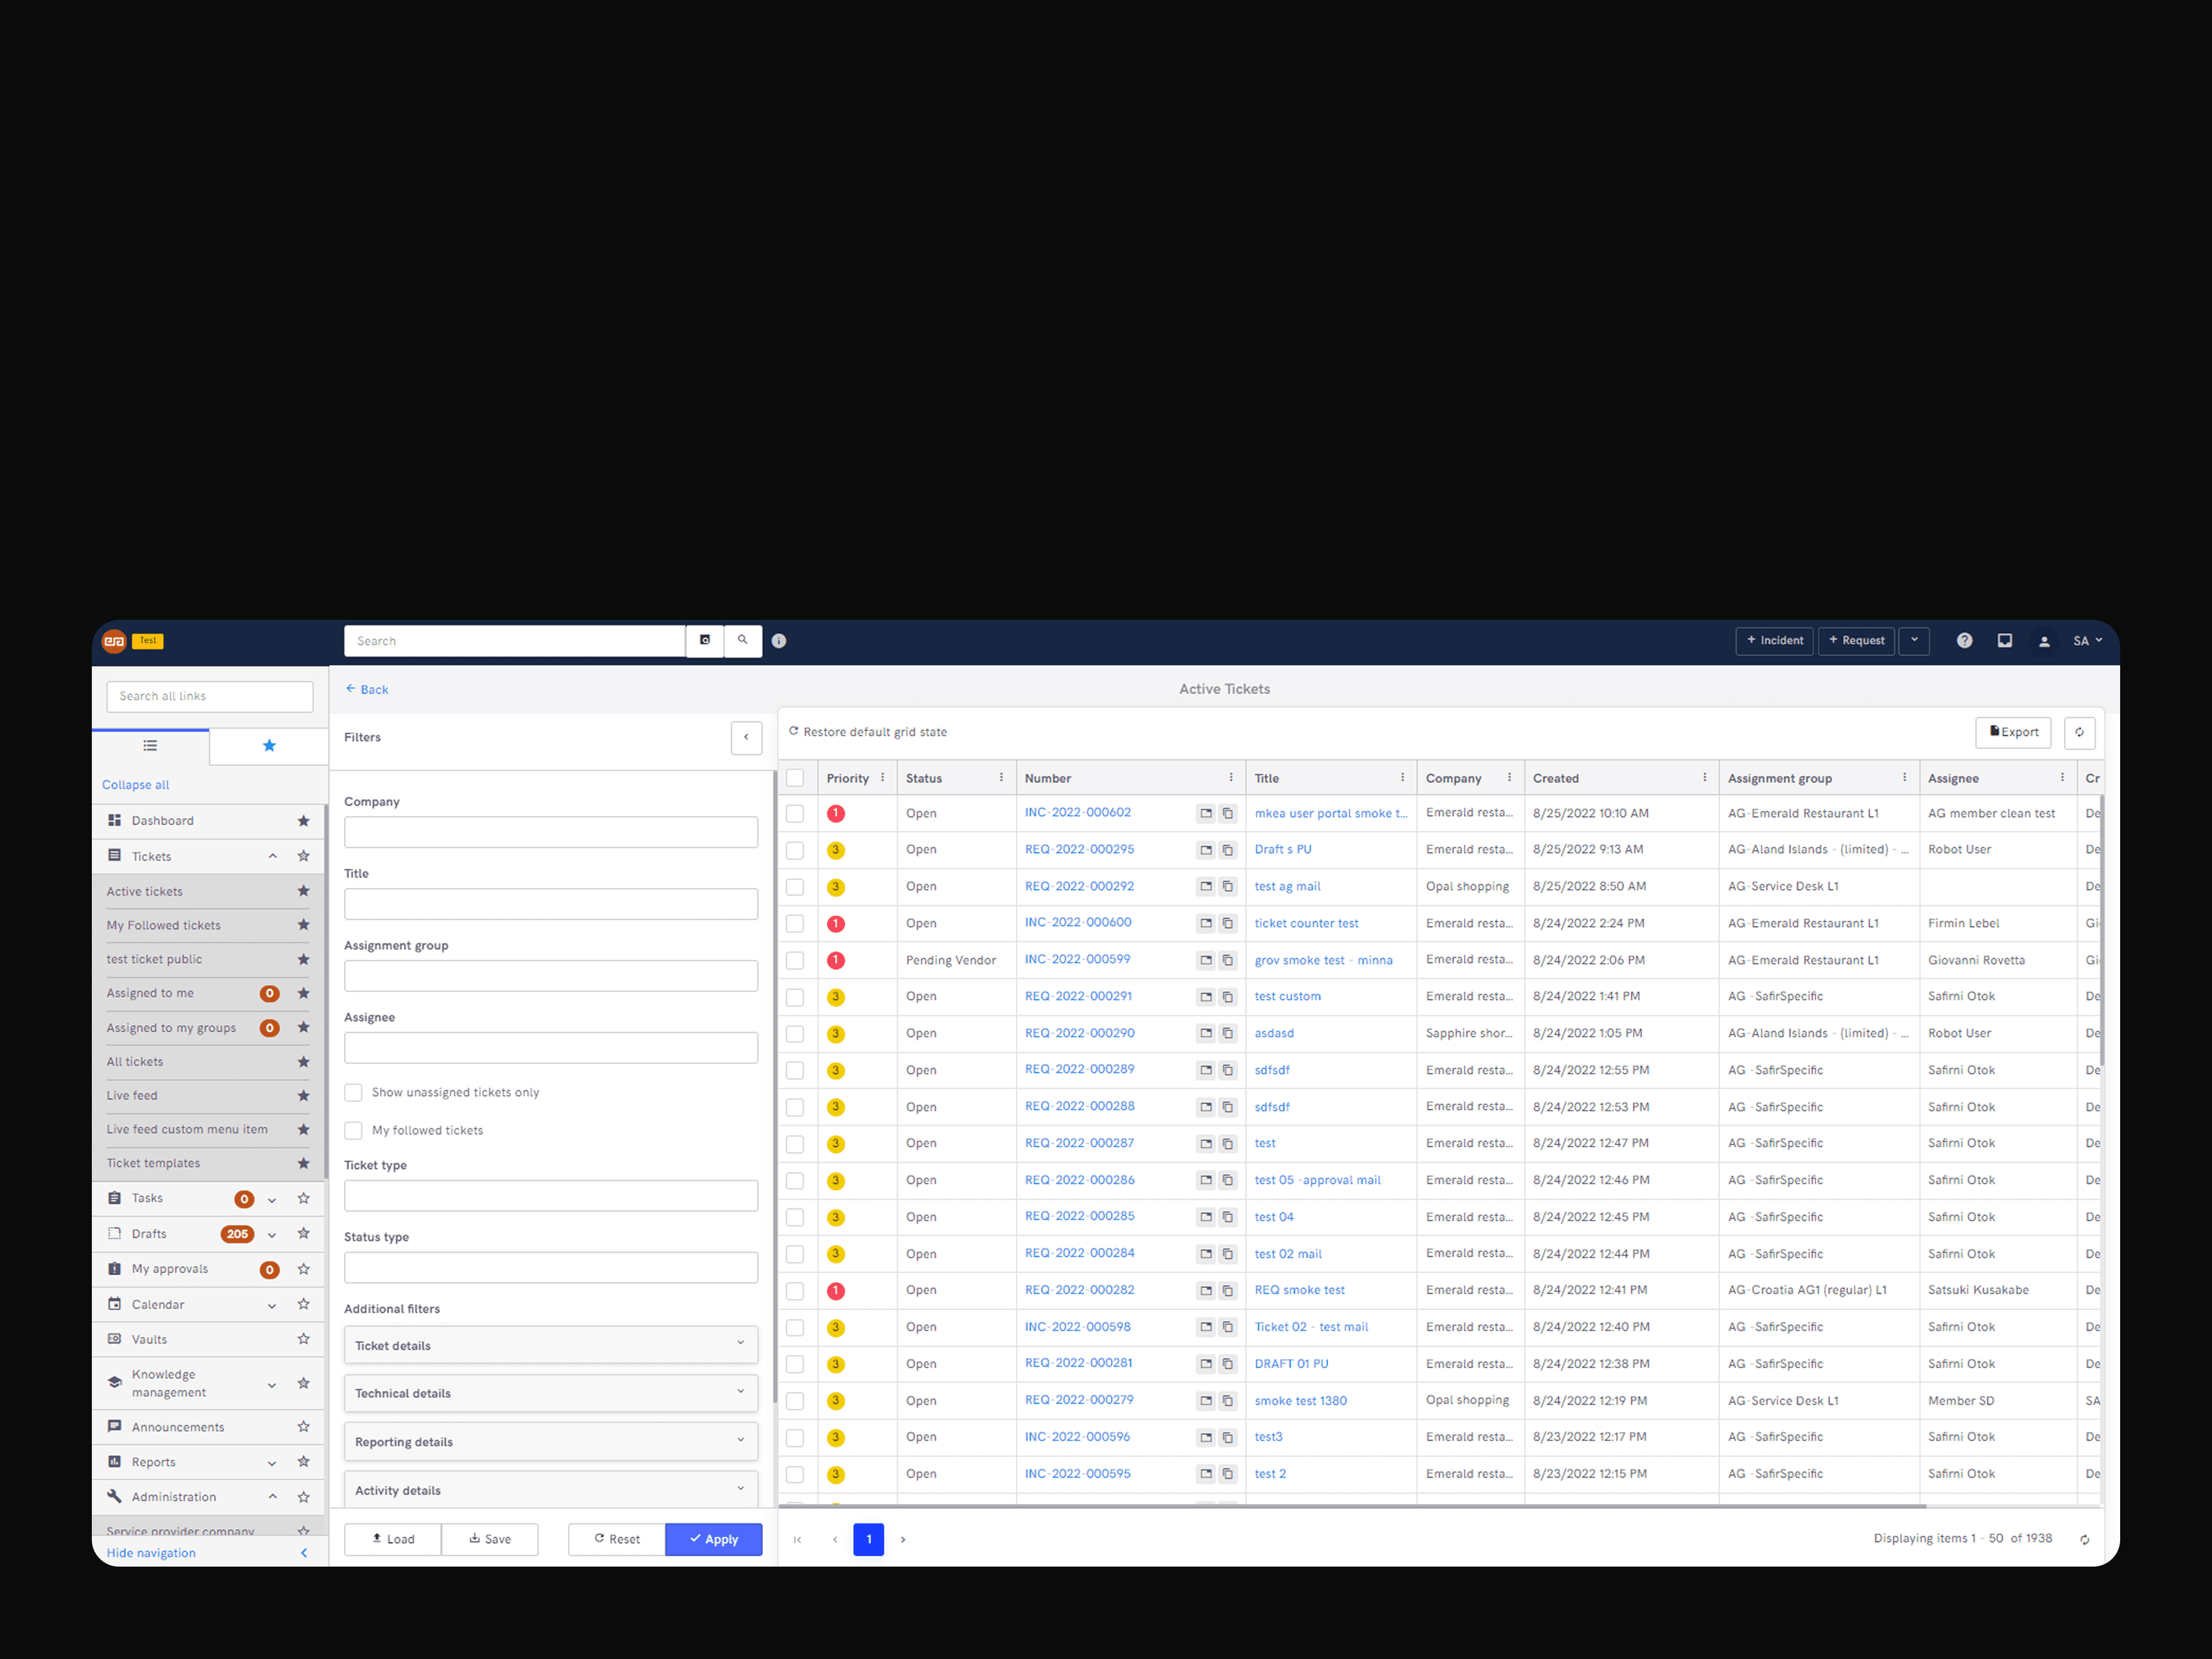This screenshot has width=2212, height=1659.
Task: Switch to favorites star tab
Action: [x=269, y=746]
